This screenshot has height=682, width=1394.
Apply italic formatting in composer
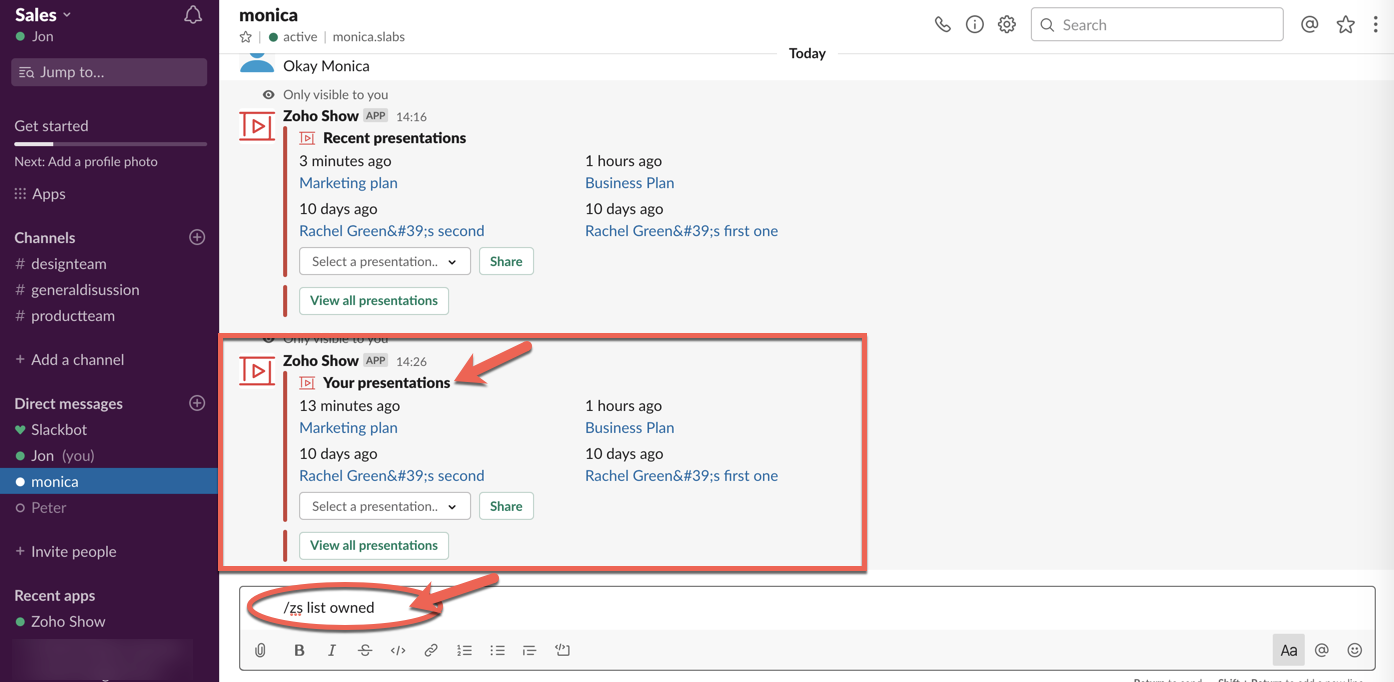332,650
